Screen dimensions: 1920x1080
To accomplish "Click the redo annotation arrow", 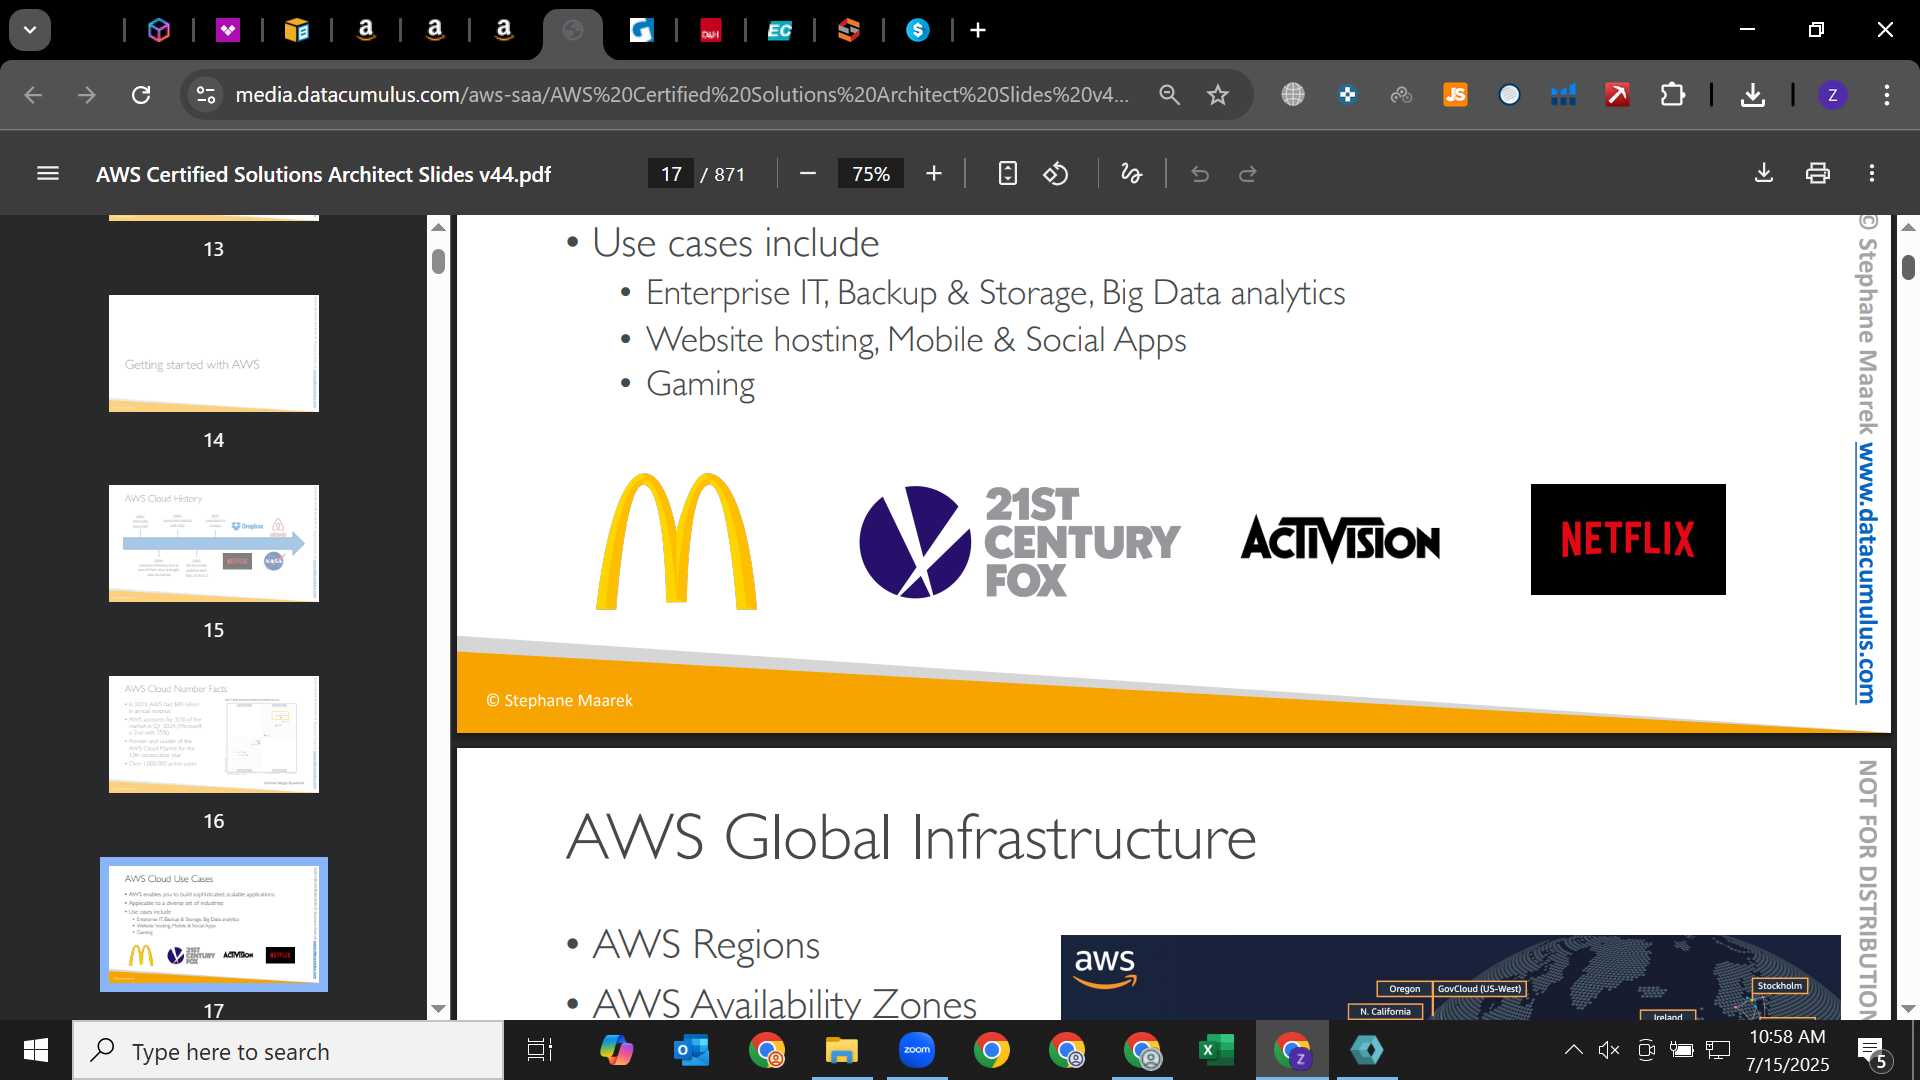I will point(1248,174).
